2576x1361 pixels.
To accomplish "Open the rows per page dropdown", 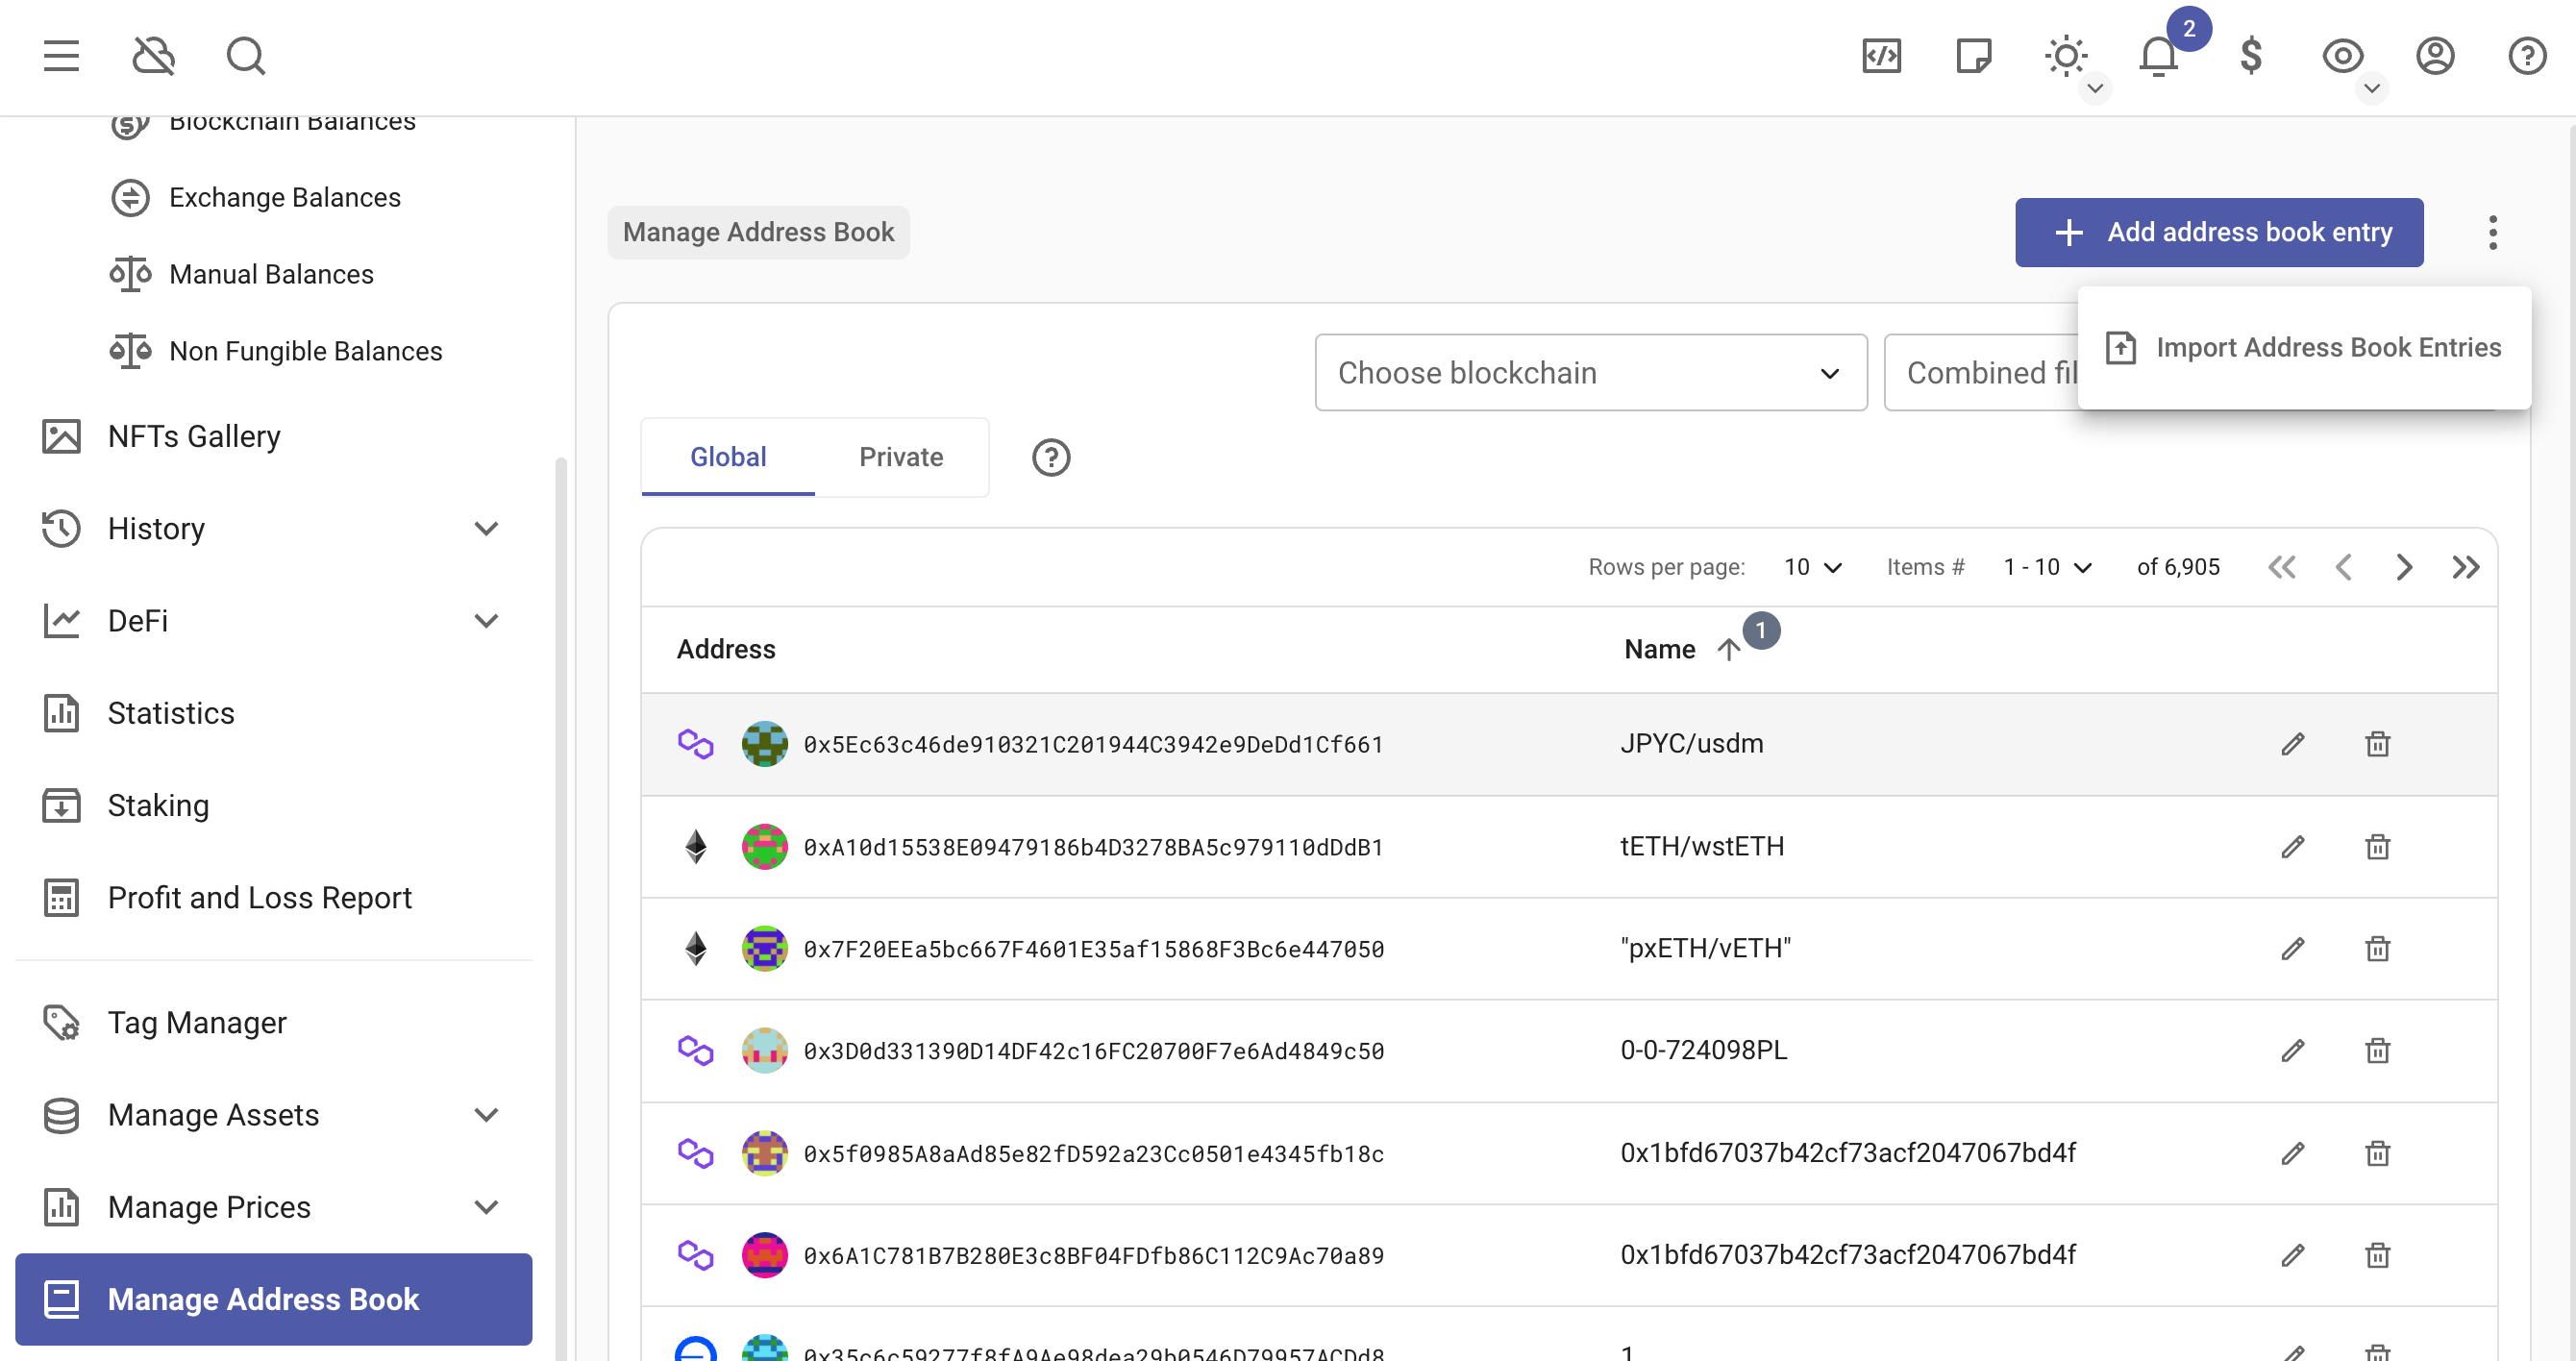I will 1812,567.
